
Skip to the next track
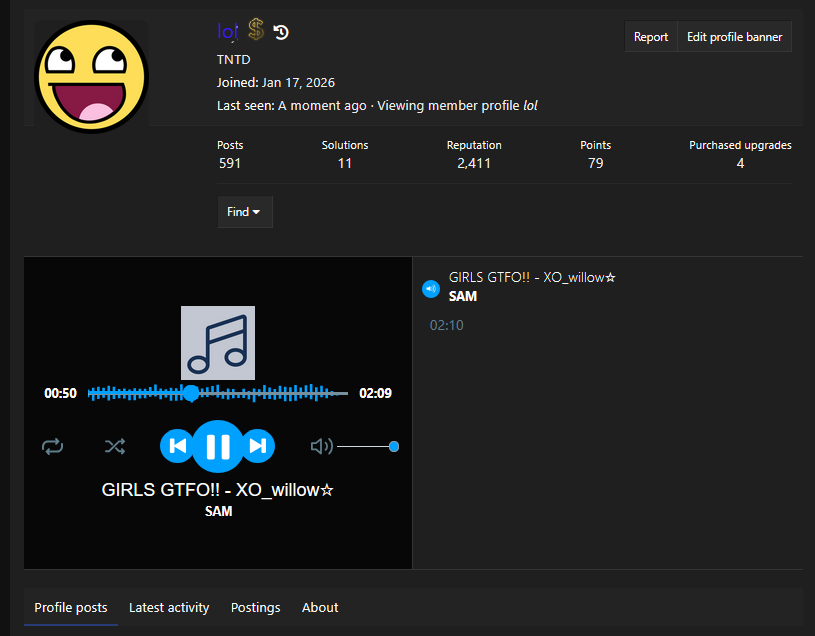pyautogui.click(x=258, y=446)
